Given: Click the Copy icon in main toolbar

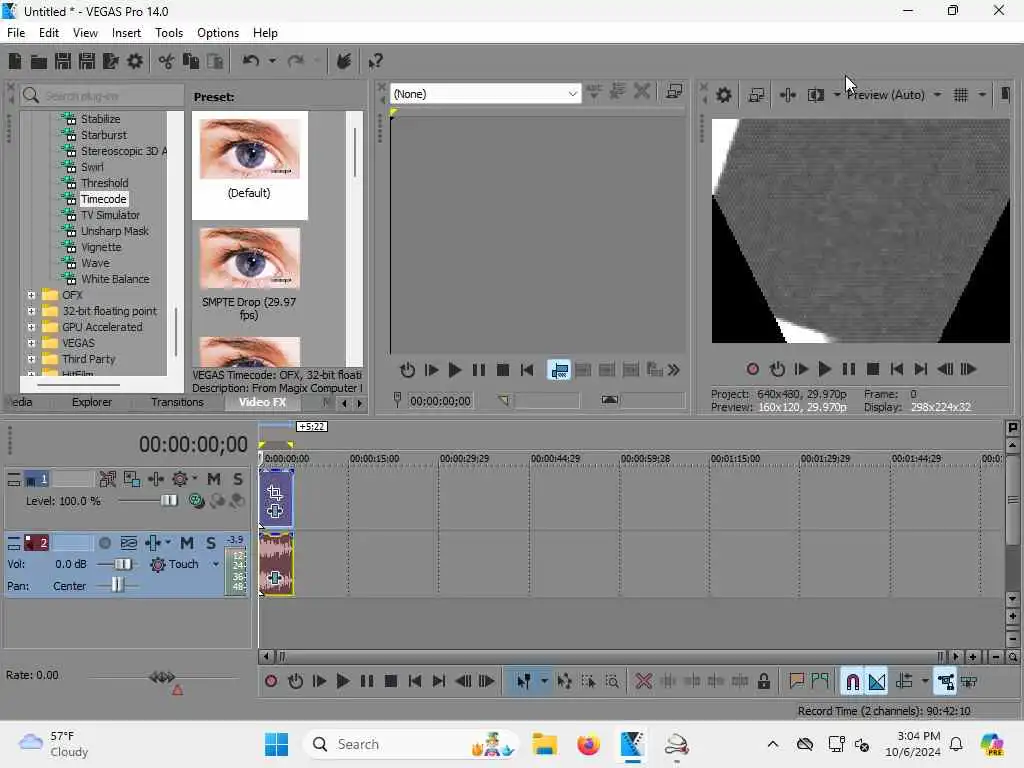Looking at the screenshot, I should tap(191, 61).
